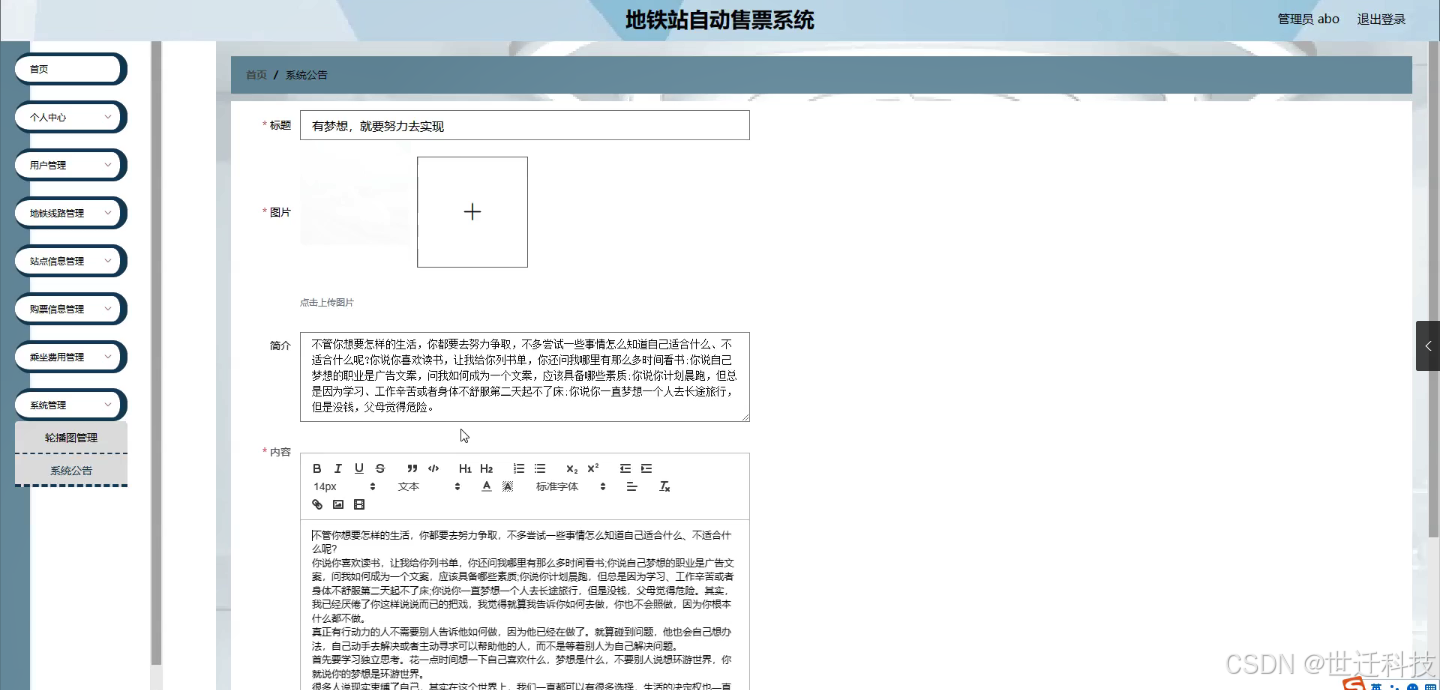Increase indent in the editor
This screenshot has height=690, width=1440.
point(646,469)
